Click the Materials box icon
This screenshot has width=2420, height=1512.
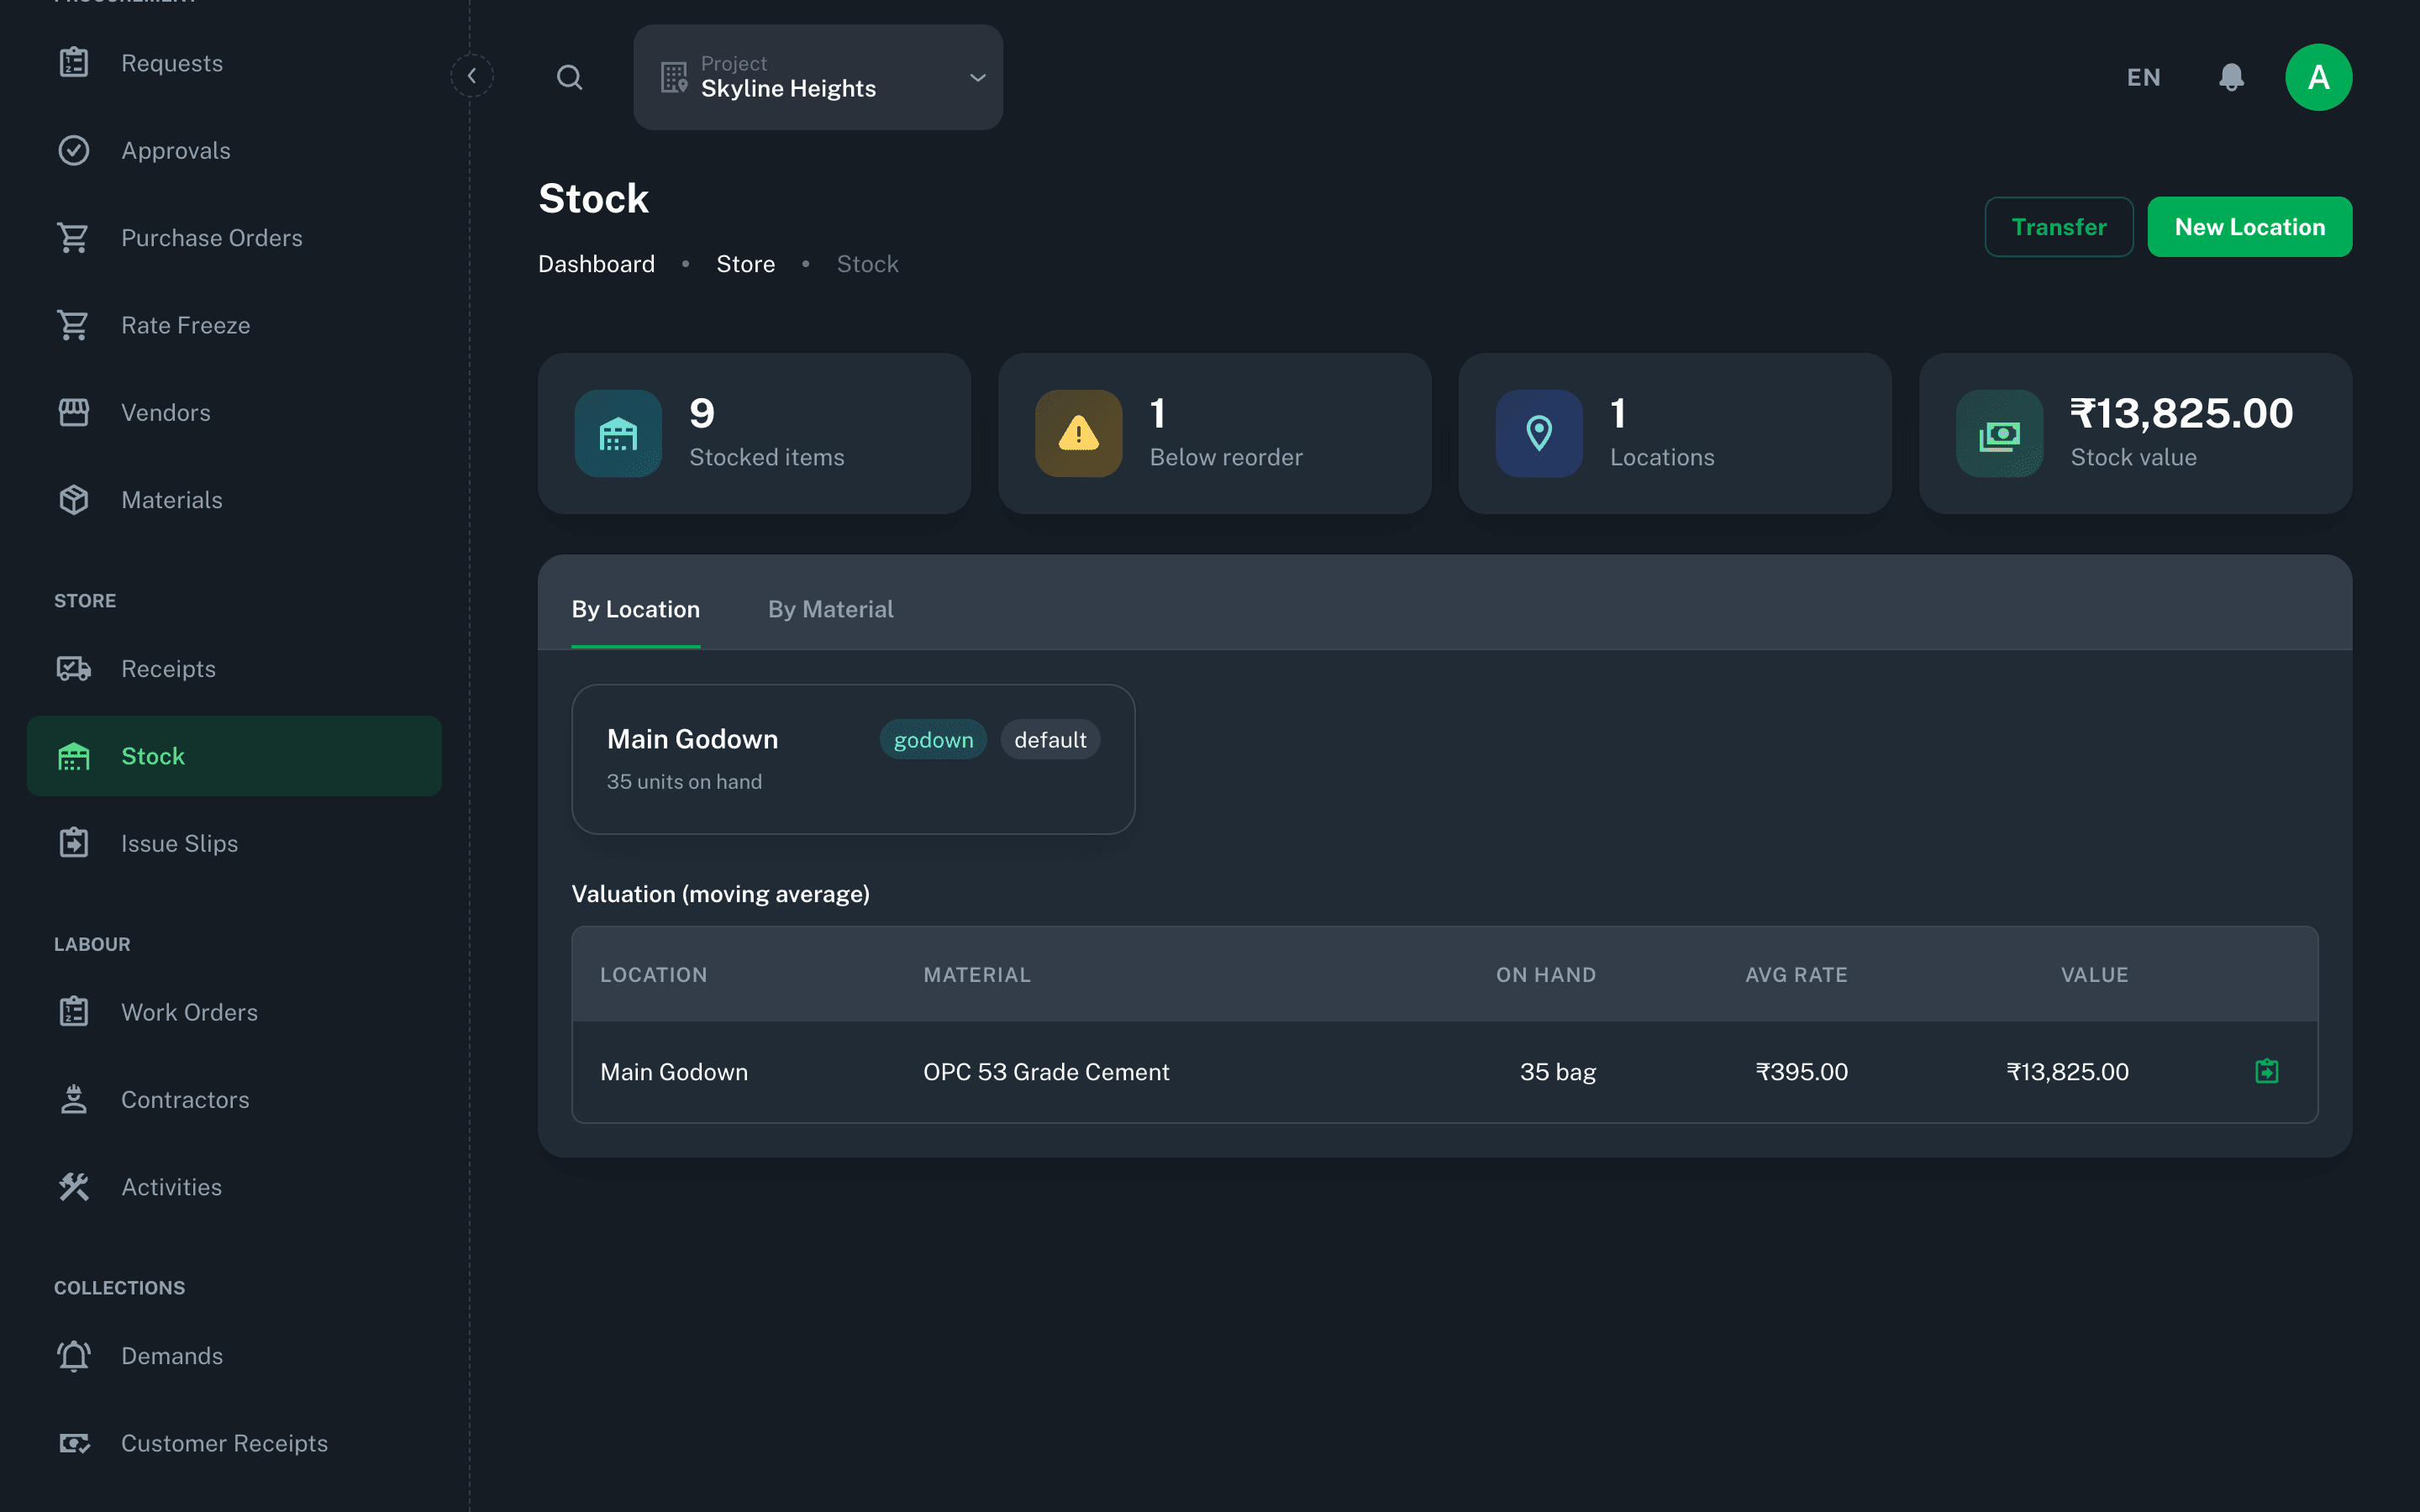tap(74, 500)
